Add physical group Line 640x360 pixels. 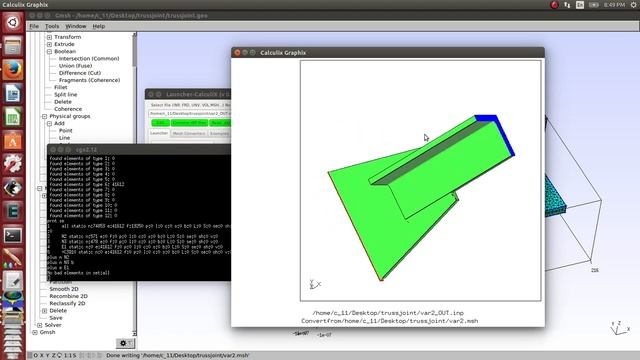(x=64, y=138)
